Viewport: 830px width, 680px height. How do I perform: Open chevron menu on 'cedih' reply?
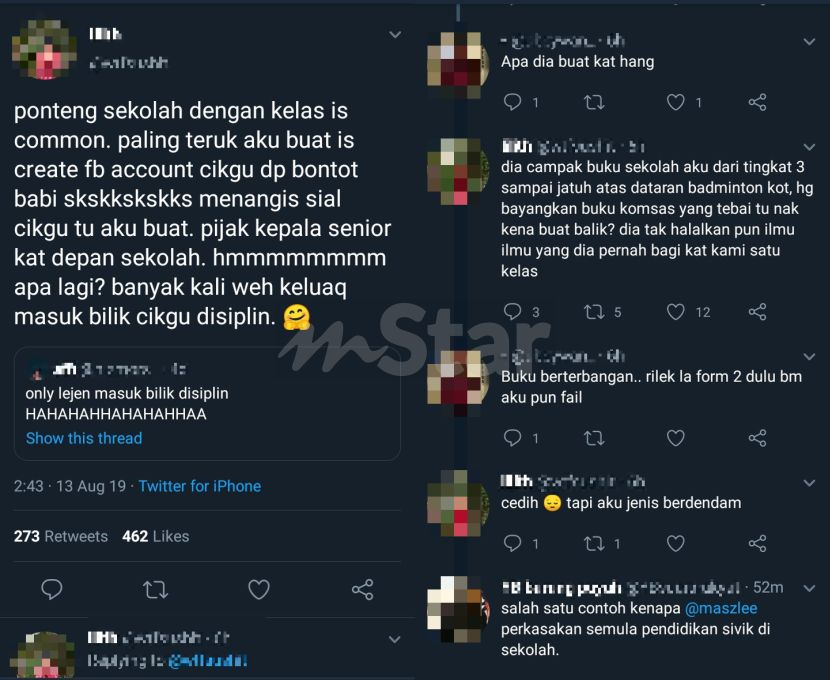click(809, 483)
